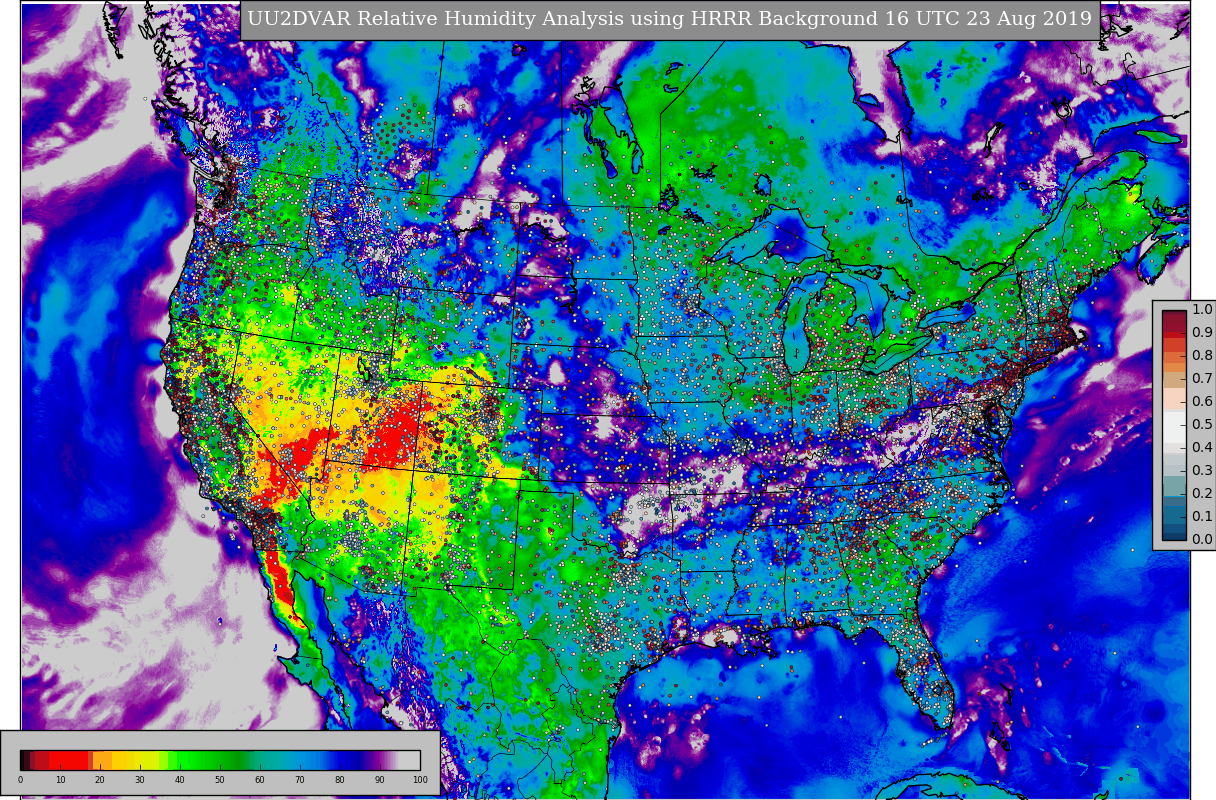Click the 0.2 label on right colorbar
Image resolution: width=1216 pixels, height=800 pixels.
[x=1202, y=493]
